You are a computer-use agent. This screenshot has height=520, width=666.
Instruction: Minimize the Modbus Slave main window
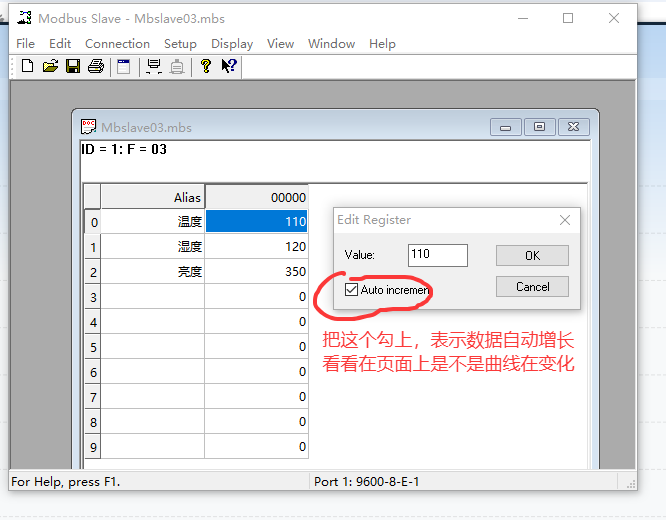pyautogui.click(x=523, y=18)
